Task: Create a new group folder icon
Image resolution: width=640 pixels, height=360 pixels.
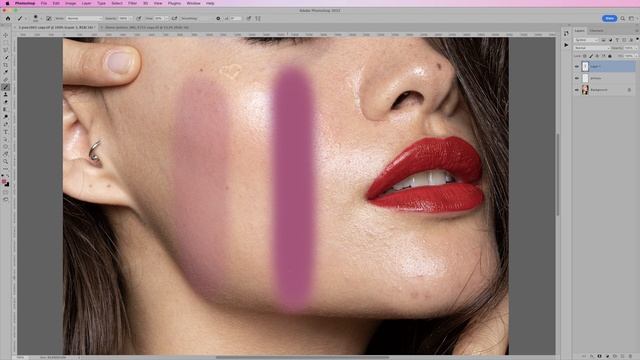Action: tap(615, 356)
